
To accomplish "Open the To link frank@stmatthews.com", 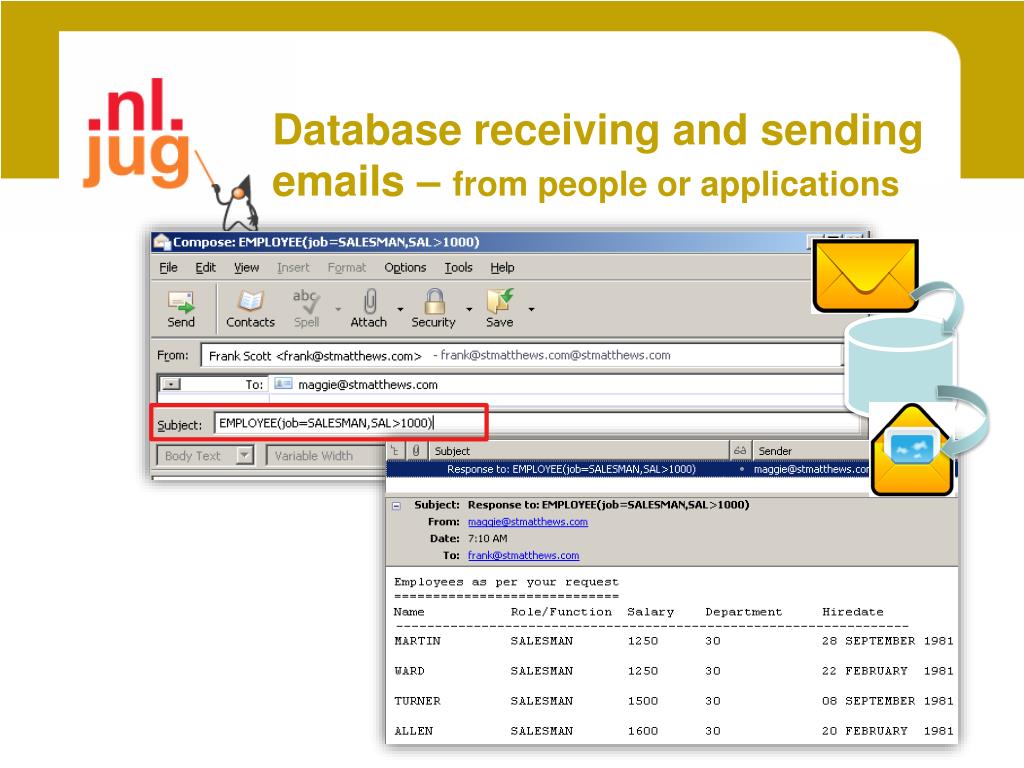I will coord(523,555).
